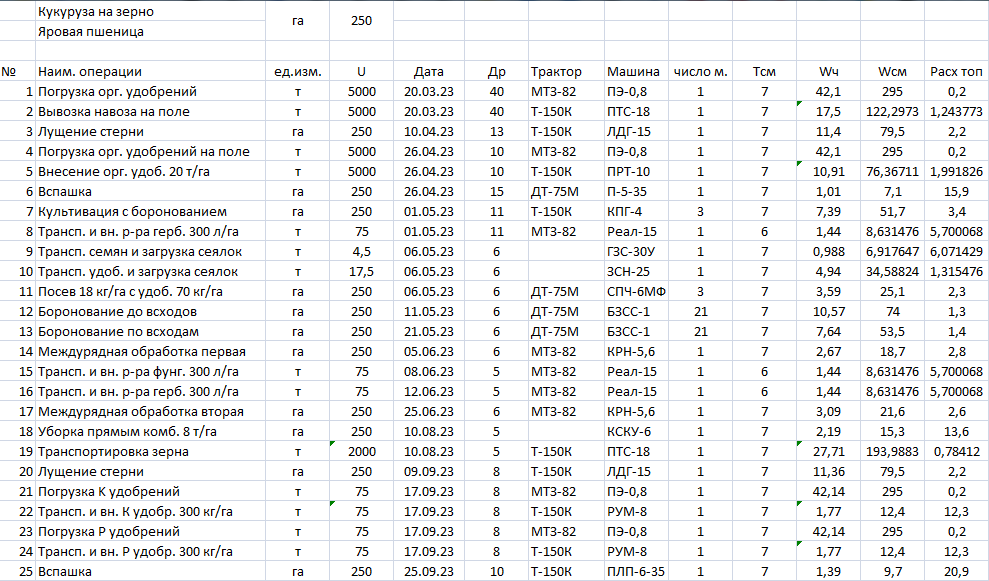Viewport: 989px width, 581px height.
Task: Click the header cell "Wсм"
Action: coord(892,71)
